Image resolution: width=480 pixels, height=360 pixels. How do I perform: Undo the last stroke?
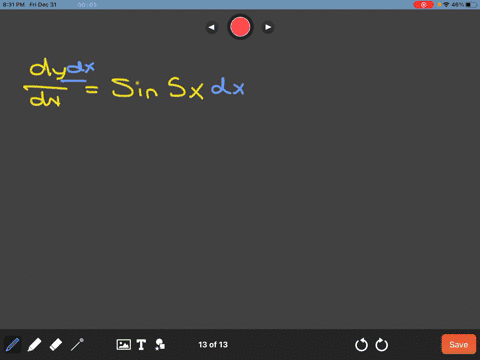(x=361, y=345)
